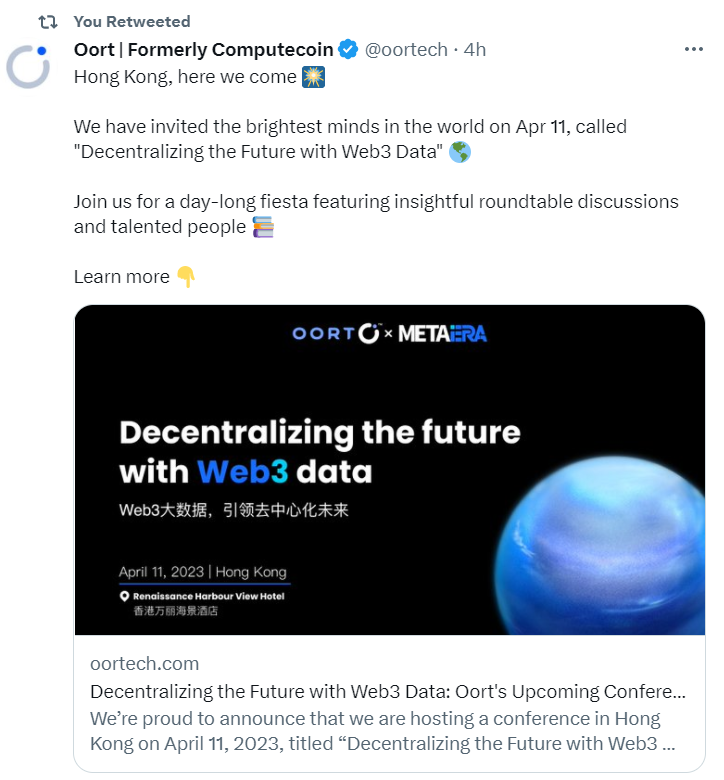Click the tweet text "Hong Kong, here we come"
The image size is (724, 780).
[185, 77]
